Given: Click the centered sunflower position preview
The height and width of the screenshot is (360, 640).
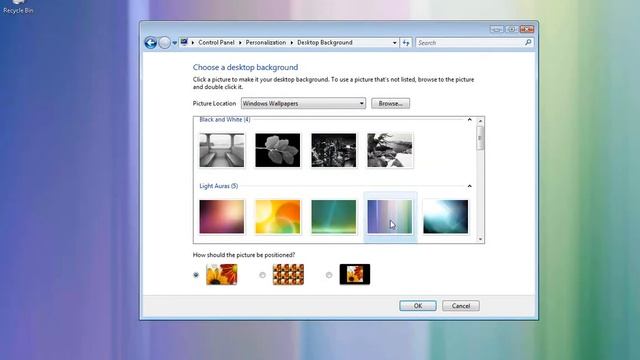Looking at the screenshot, I should tap(355, 274).
